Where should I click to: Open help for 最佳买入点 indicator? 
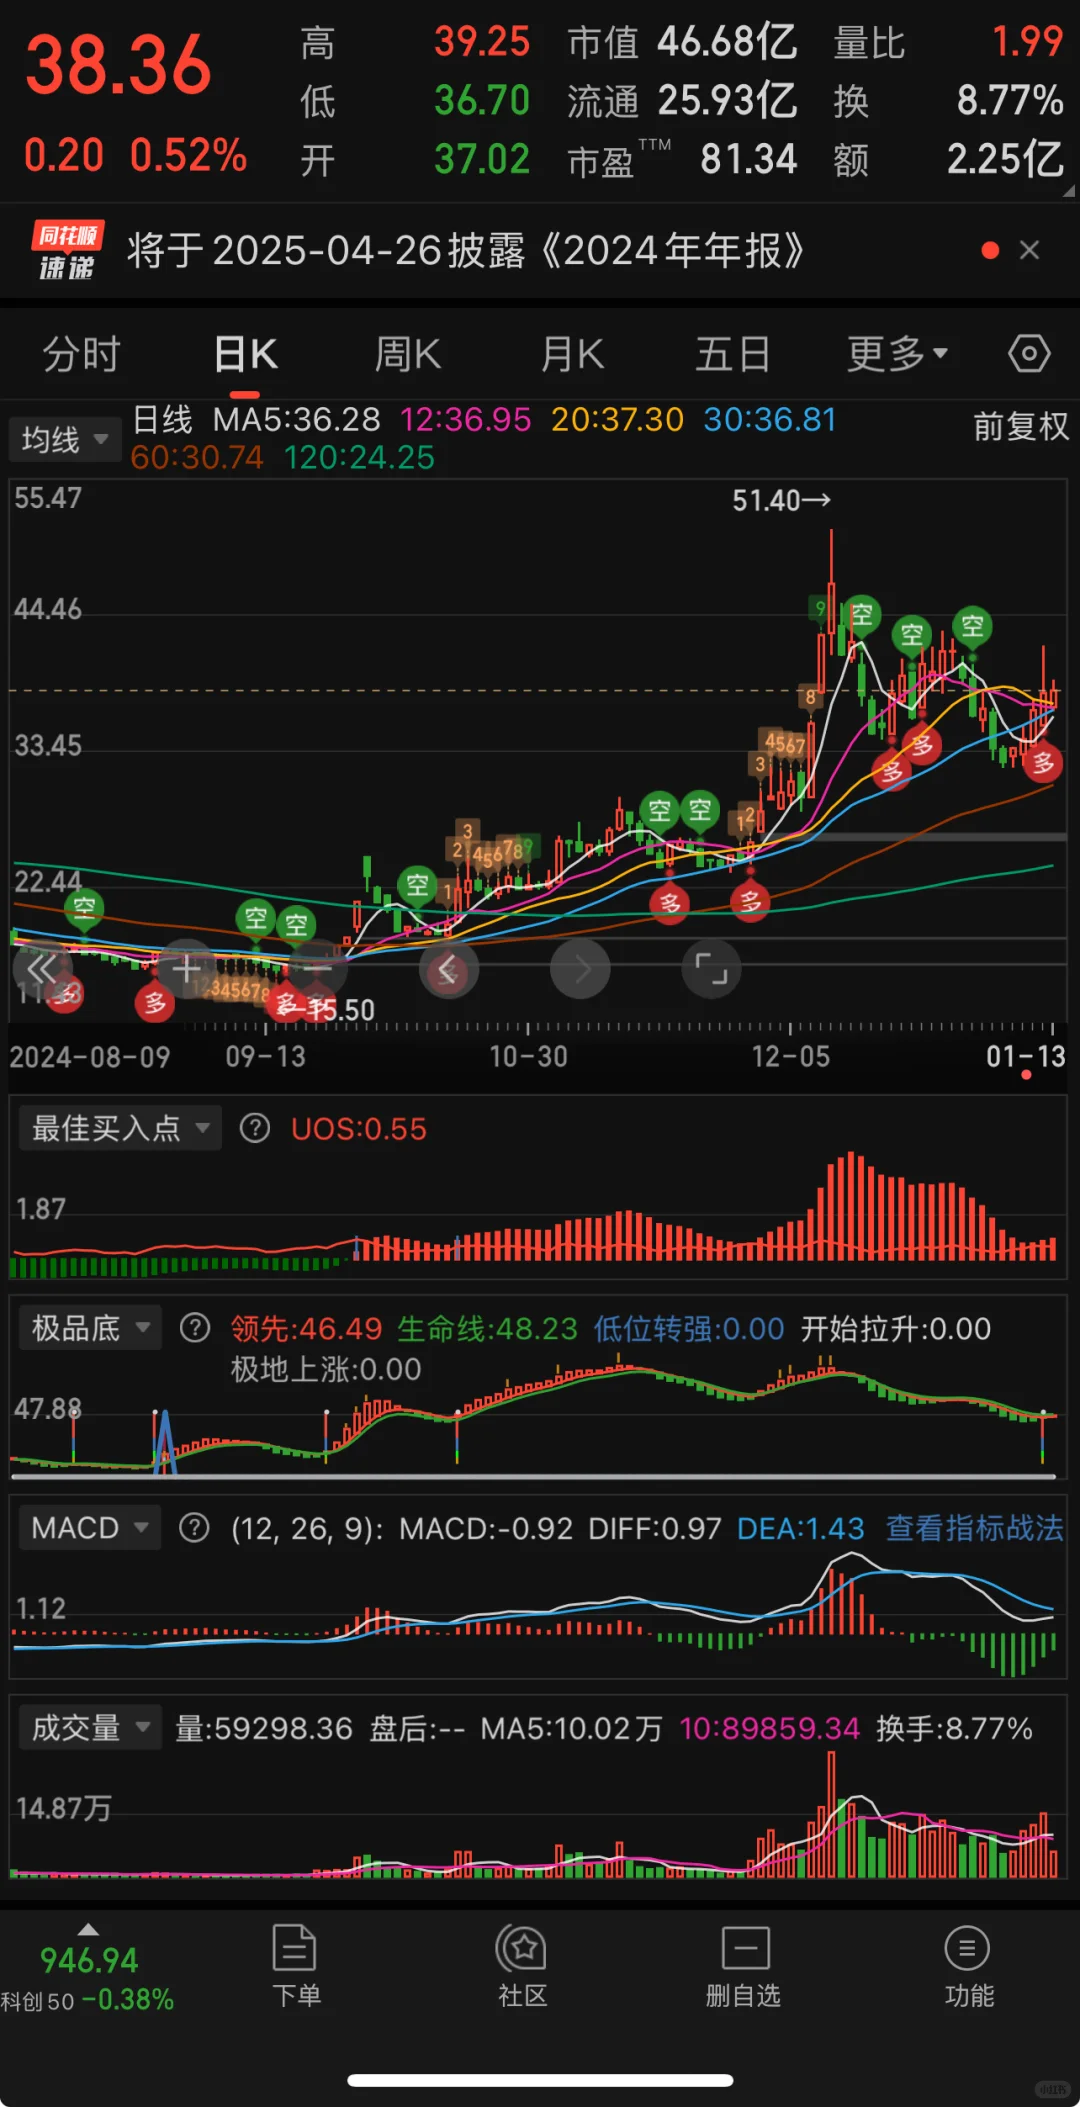coord(255,1129)
